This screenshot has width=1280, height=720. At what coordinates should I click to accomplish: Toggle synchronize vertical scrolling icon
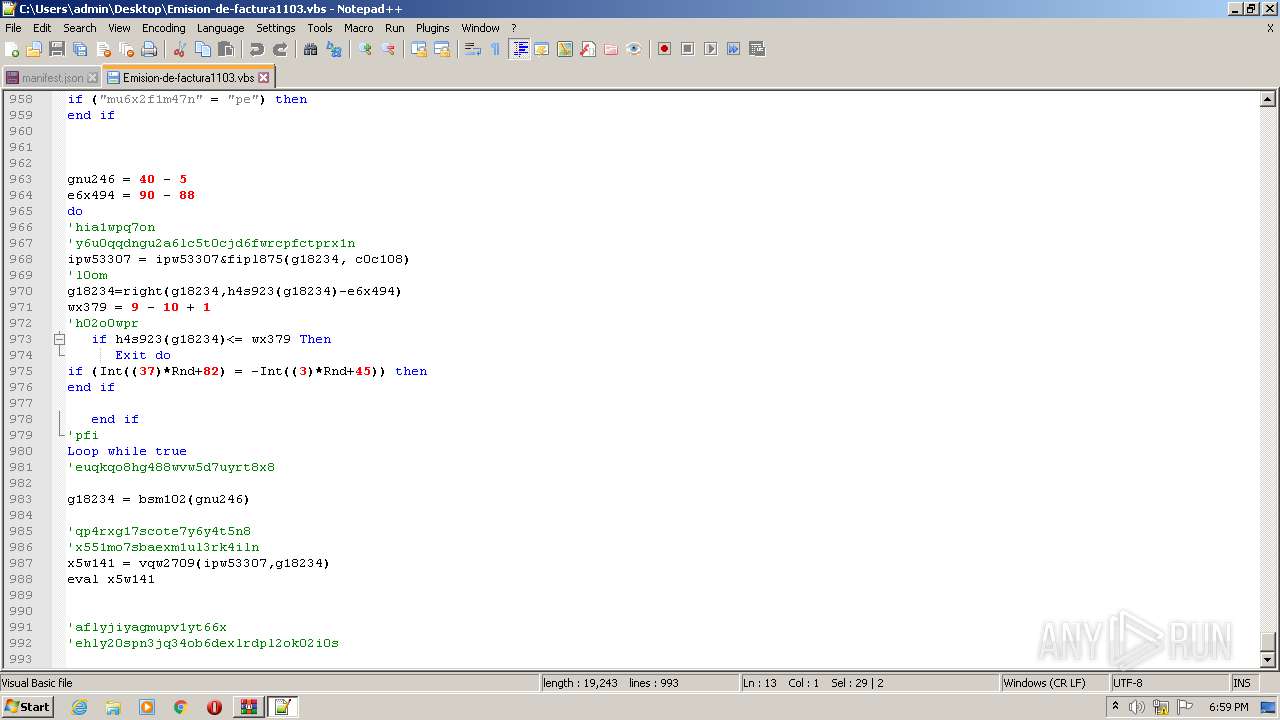[418, 49]
